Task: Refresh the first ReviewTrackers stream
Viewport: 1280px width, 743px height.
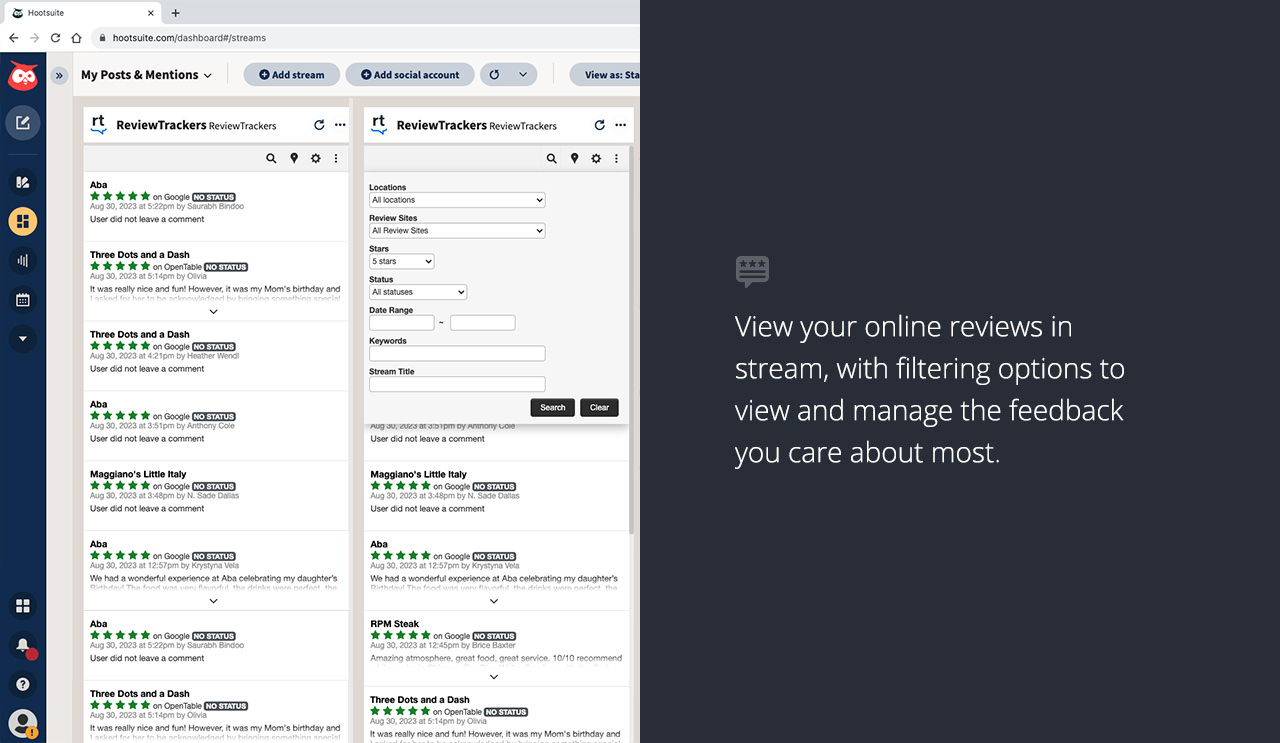Action: tap(319, 125)
